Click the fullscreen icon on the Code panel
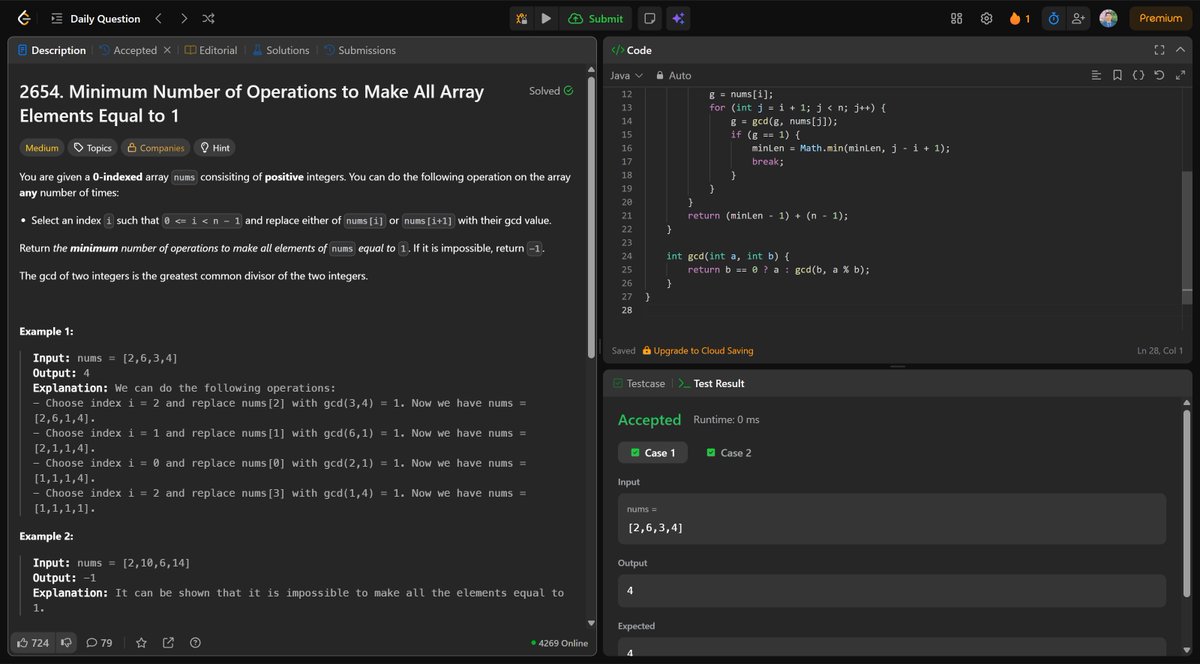The image size is (1200, 664). (x=1159, y=50)
